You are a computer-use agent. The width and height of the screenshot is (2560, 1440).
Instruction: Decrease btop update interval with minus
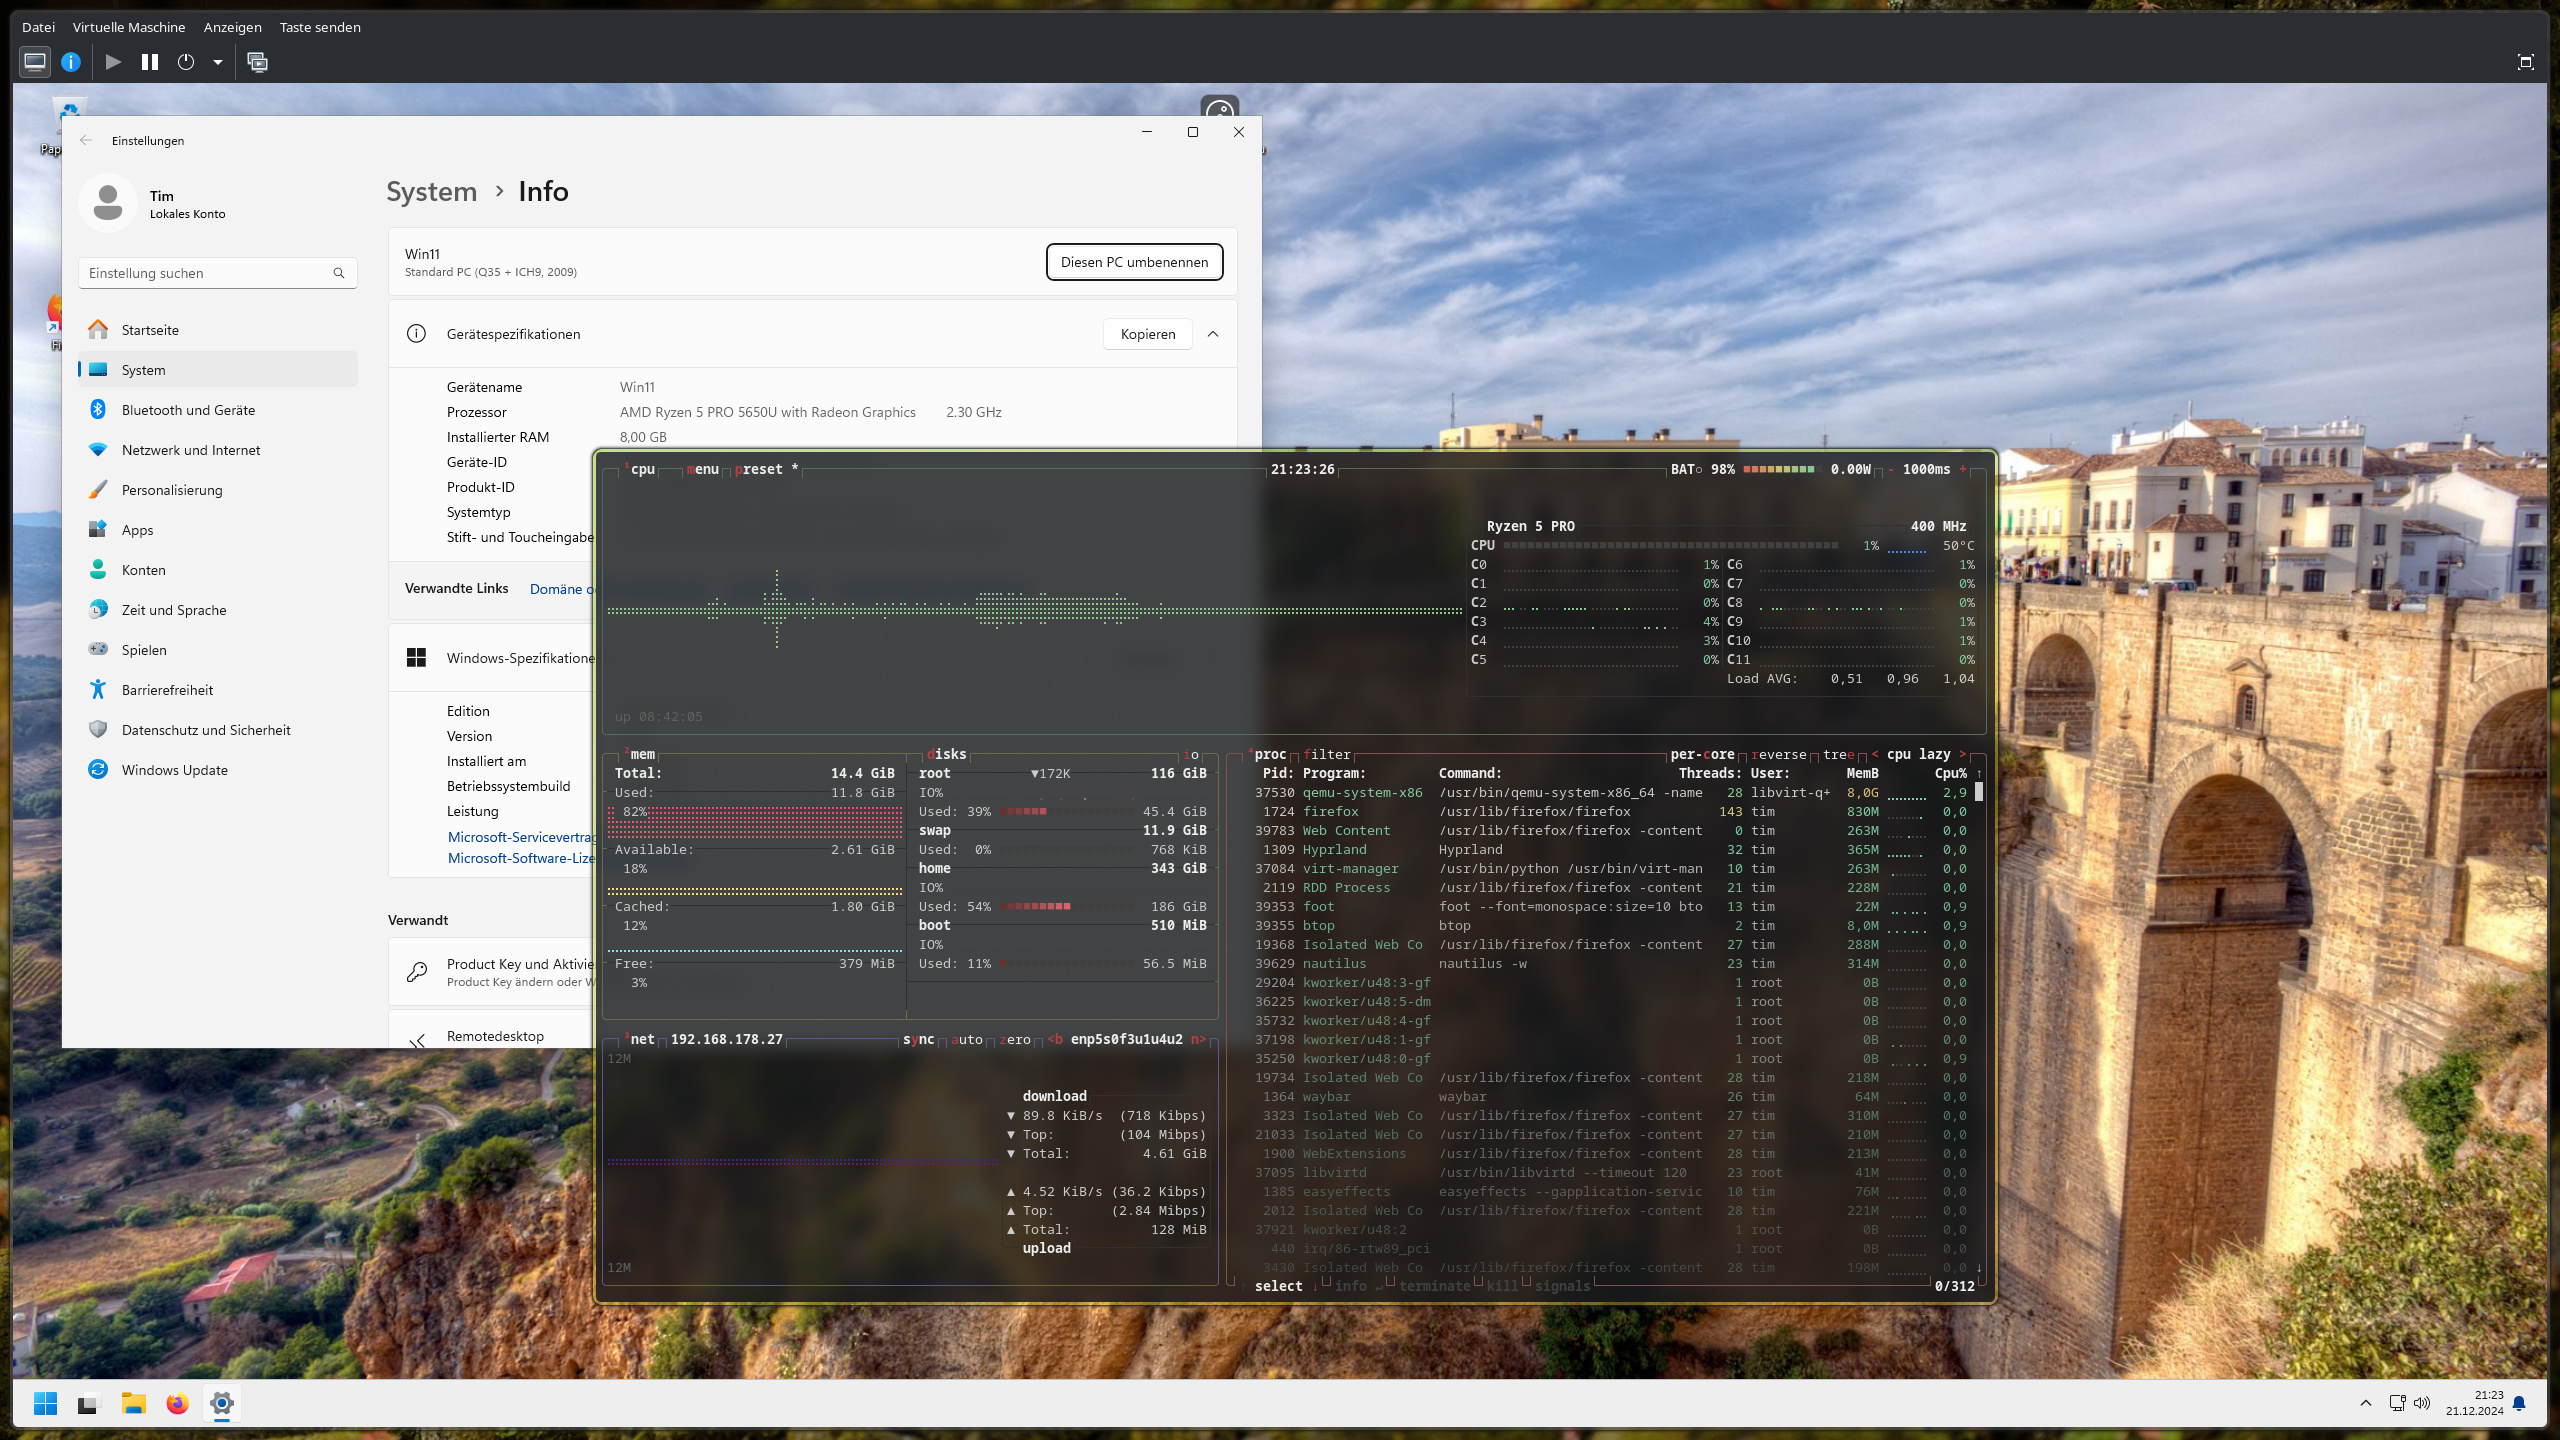click(x=1891, y=469)
